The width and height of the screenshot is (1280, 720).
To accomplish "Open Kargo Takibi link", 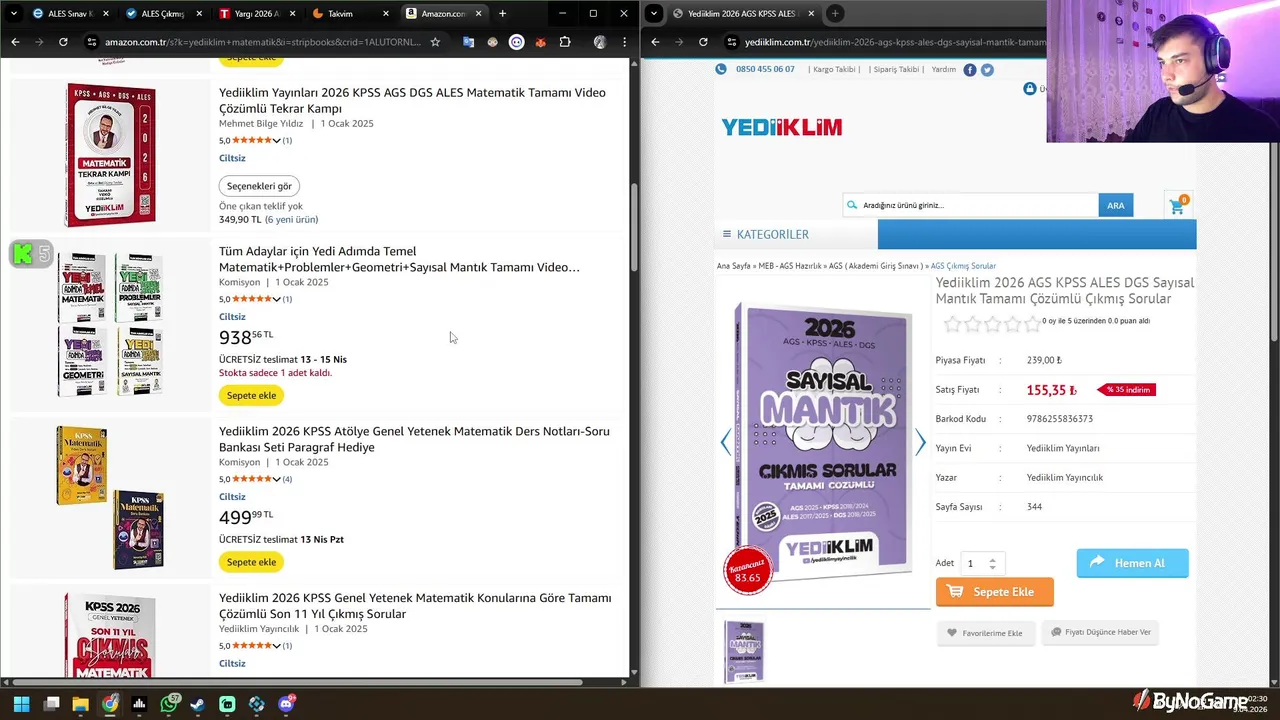I will 834,70.
